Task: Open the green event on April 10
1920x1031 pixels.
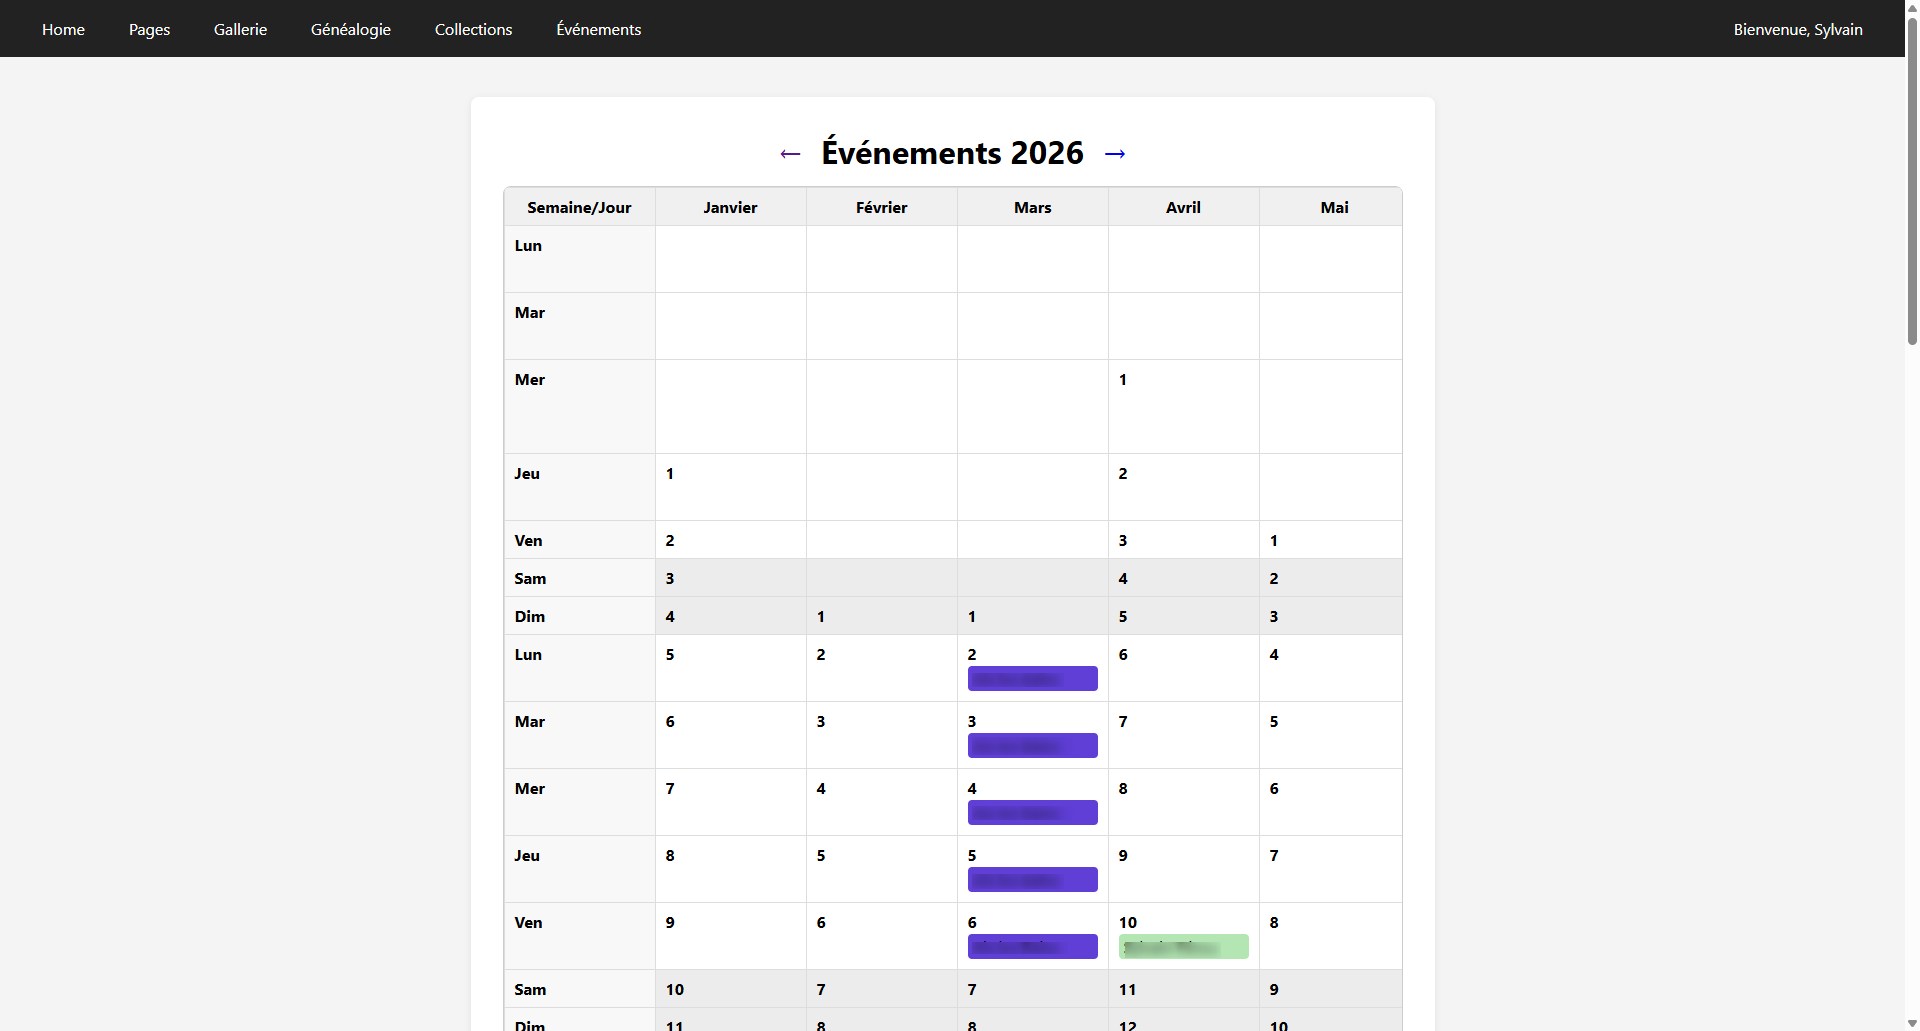Action: pyautogui.click(x=1183, y=946)
